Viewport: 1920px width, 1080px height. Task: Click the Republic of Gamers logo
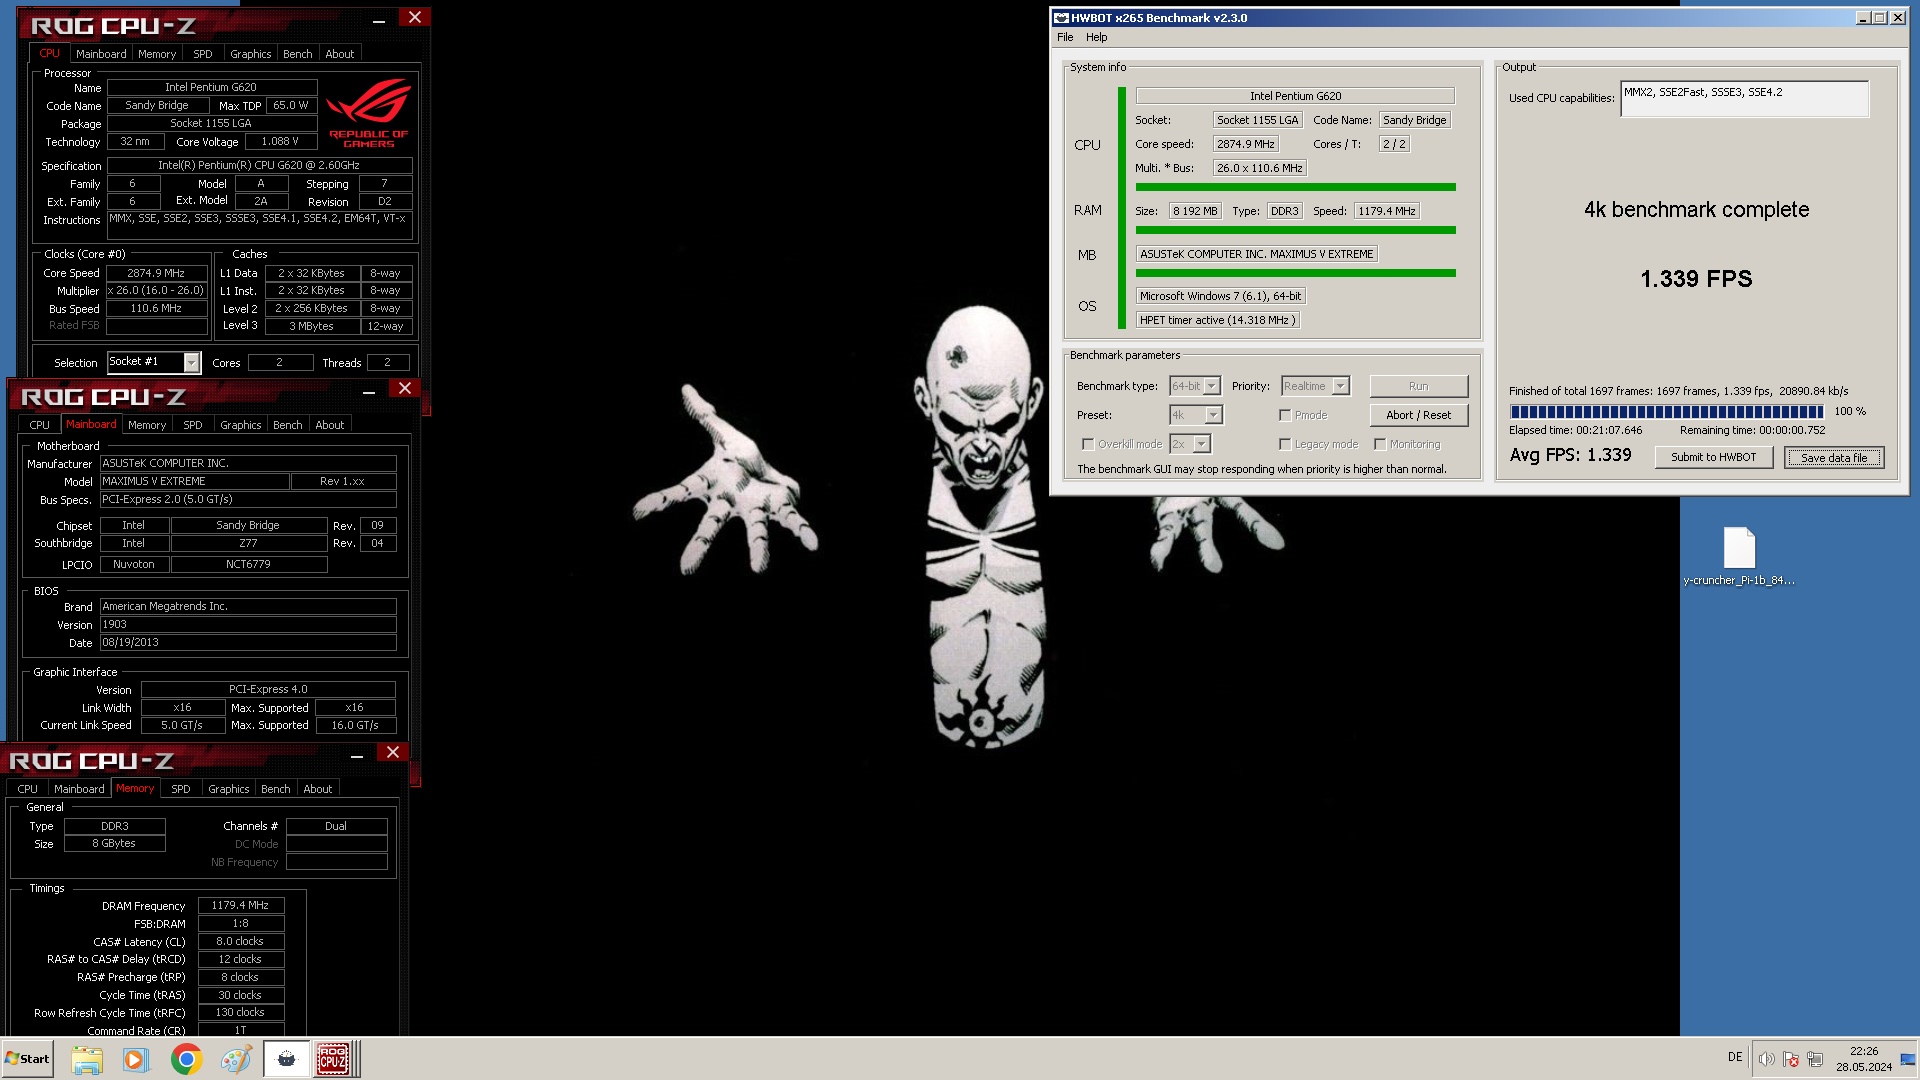[368, 113]
